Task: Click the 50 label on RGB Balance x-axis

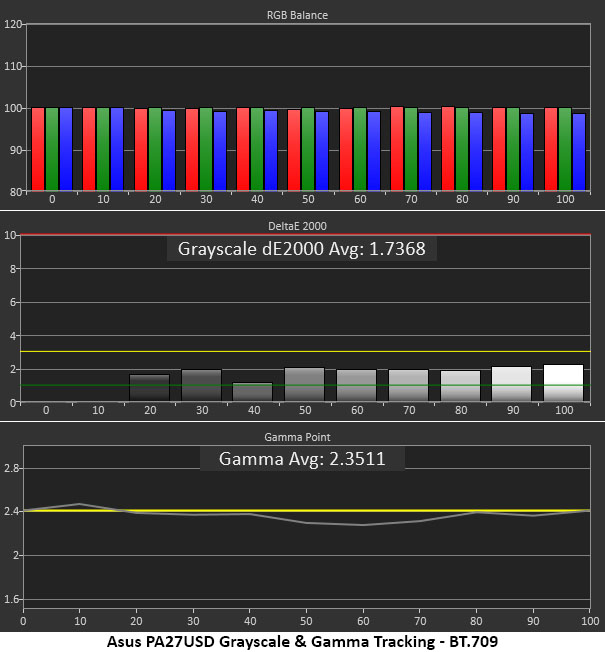Action: [x=308, y=199]
